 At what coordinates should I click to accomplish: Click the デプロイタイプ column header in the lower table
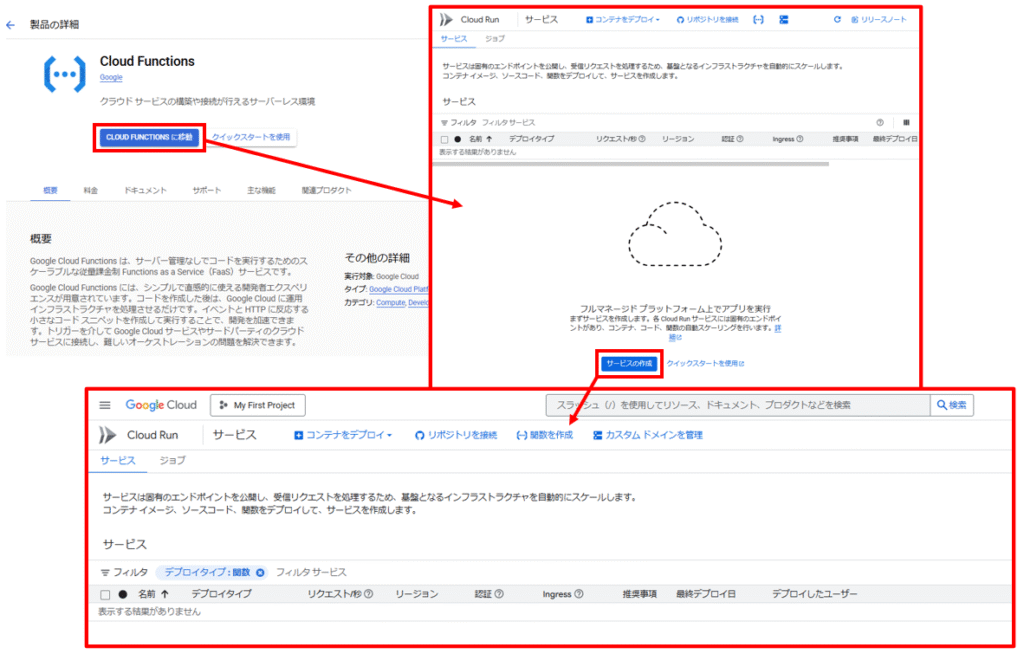point(221,594)
